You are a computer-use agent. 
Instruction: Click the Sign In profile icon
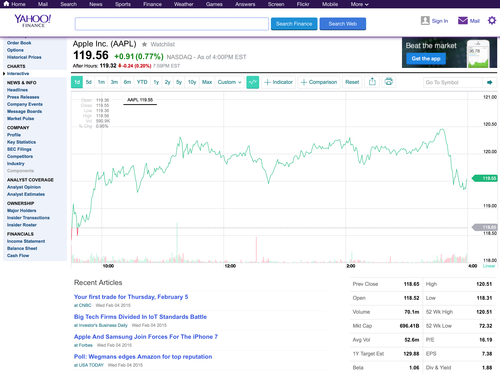coord(425,21)
